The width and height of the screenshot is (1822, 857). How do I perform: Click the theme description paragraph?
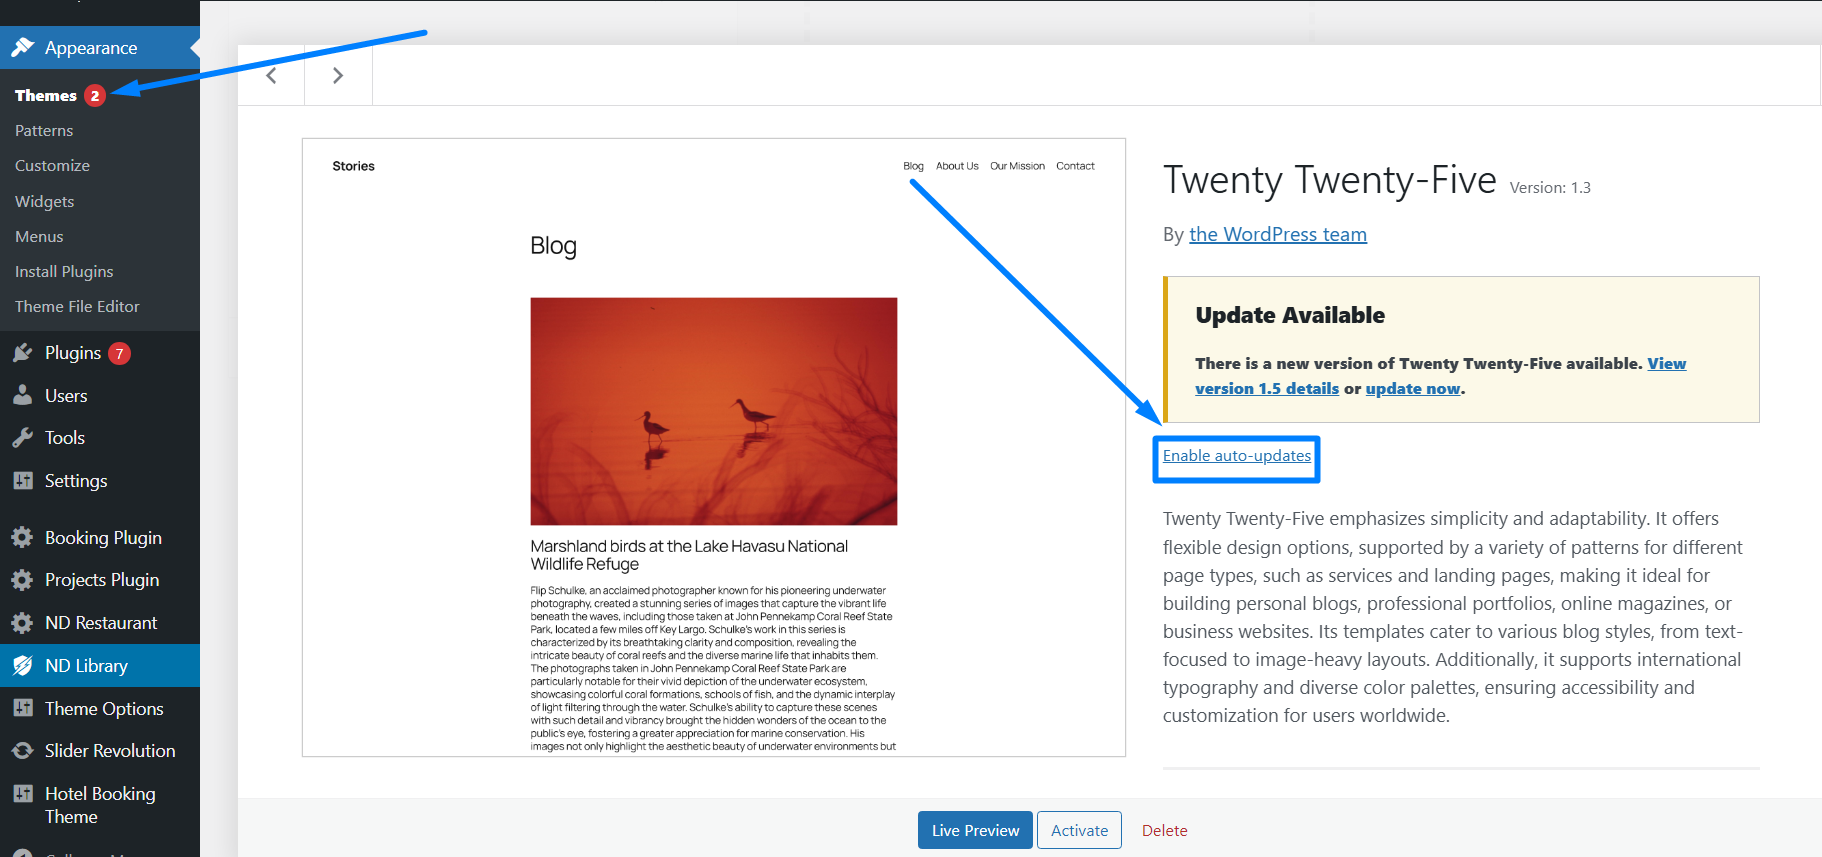pos(1453,617)
